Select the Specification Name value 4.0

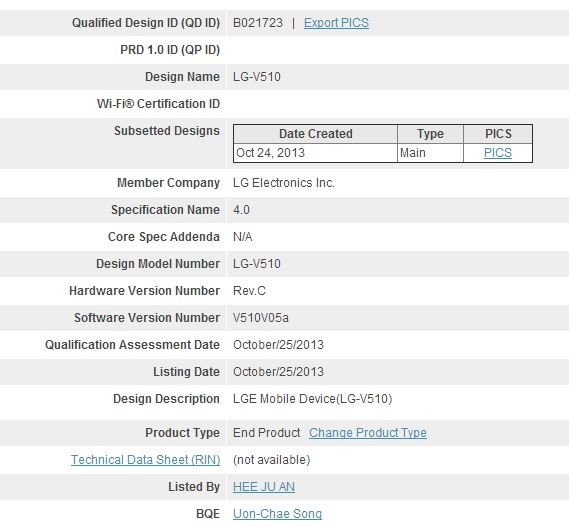pos(241,210)
